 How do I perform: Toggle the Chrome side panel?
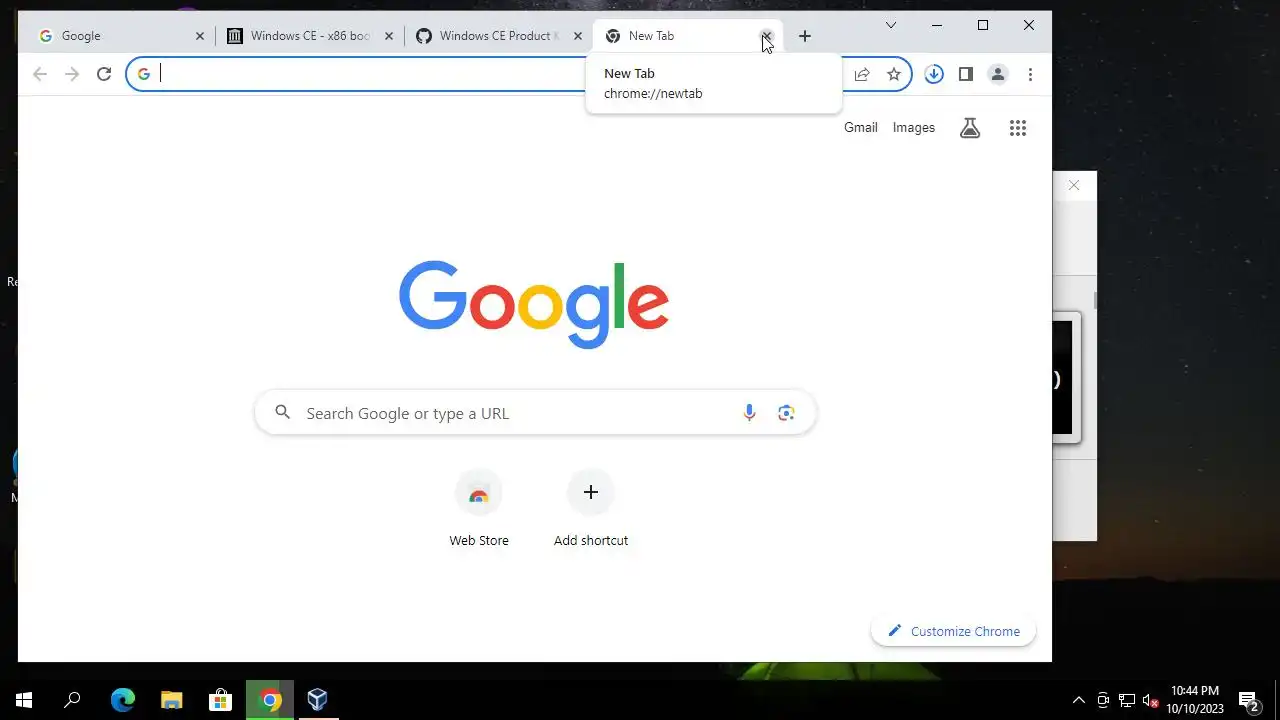click(966, 74)
